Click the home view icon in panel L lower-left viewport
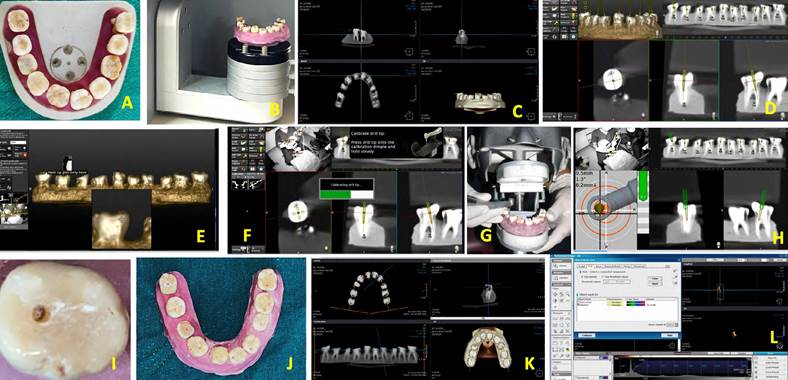This screenshot has height=380, width=788. click(672, 345)
